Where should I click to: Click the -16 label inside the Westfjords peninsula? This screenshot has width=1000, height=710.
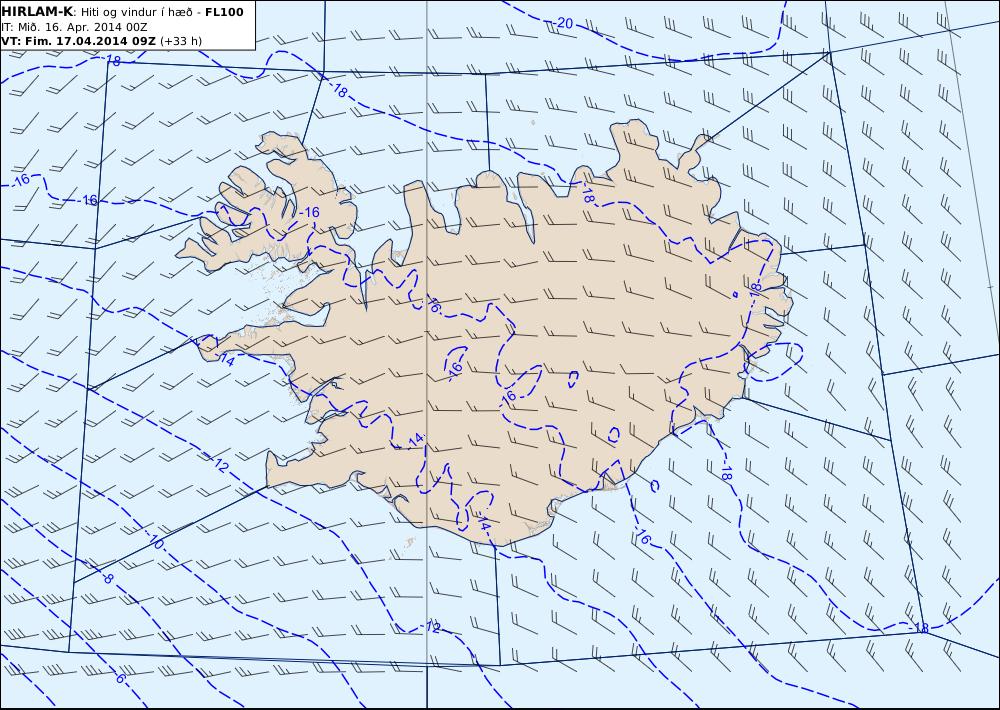[309, 212]
